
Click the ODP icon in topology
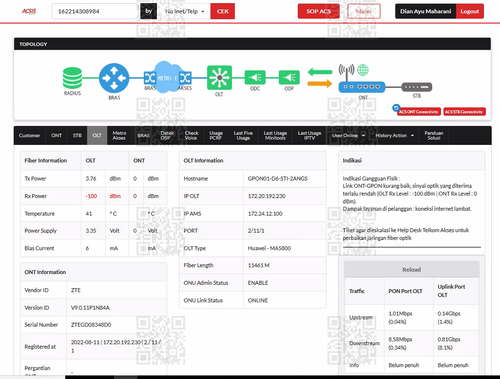[289, 78]
